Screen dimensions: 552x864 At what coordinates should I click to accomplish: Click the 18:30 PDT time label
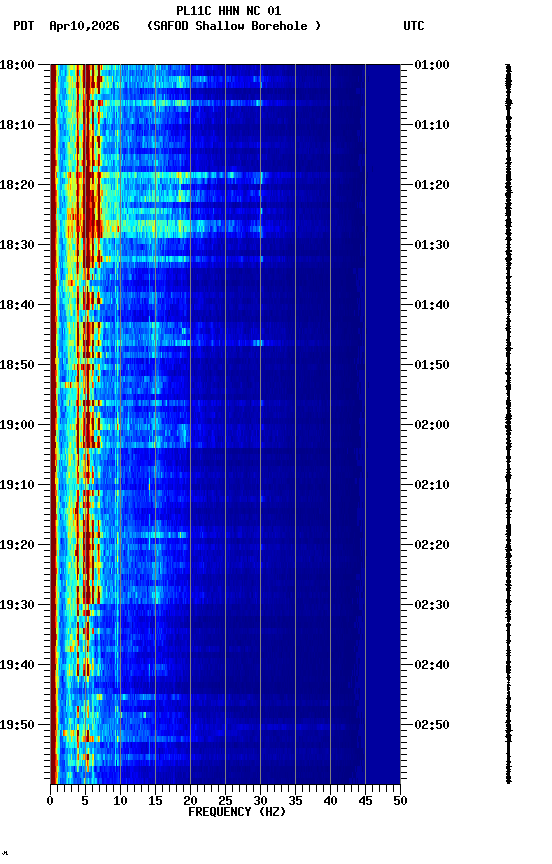point(17,245)
